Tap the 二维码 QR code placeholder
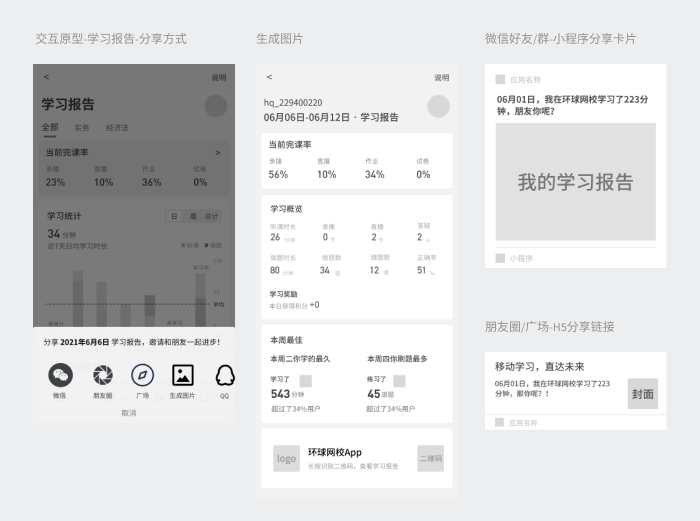This screenshot has width=700, height=521. point(431,458)
